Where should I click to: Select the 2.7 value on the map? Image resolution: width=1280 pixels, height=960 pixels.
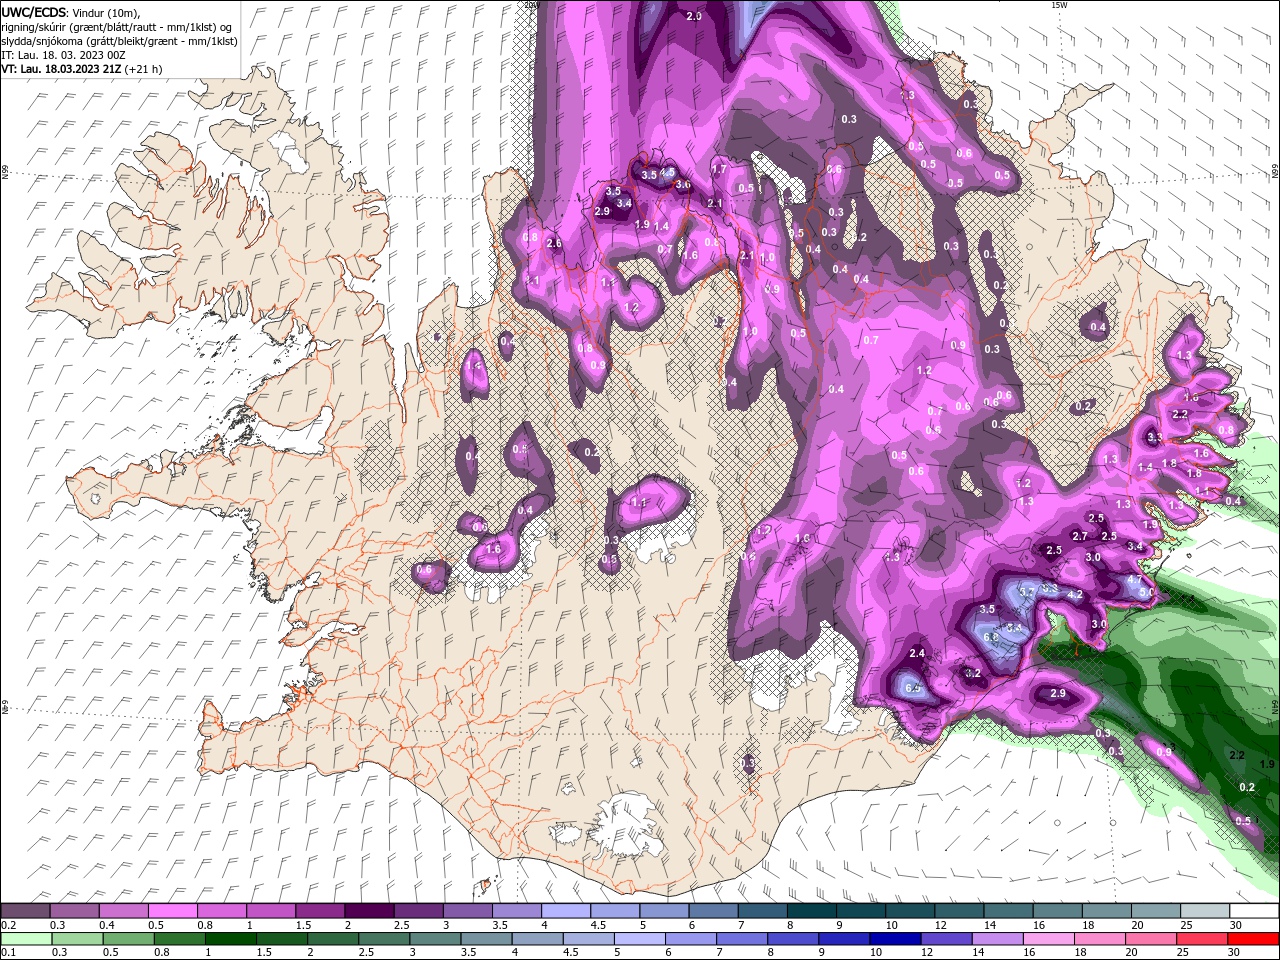coord(1080,537)
